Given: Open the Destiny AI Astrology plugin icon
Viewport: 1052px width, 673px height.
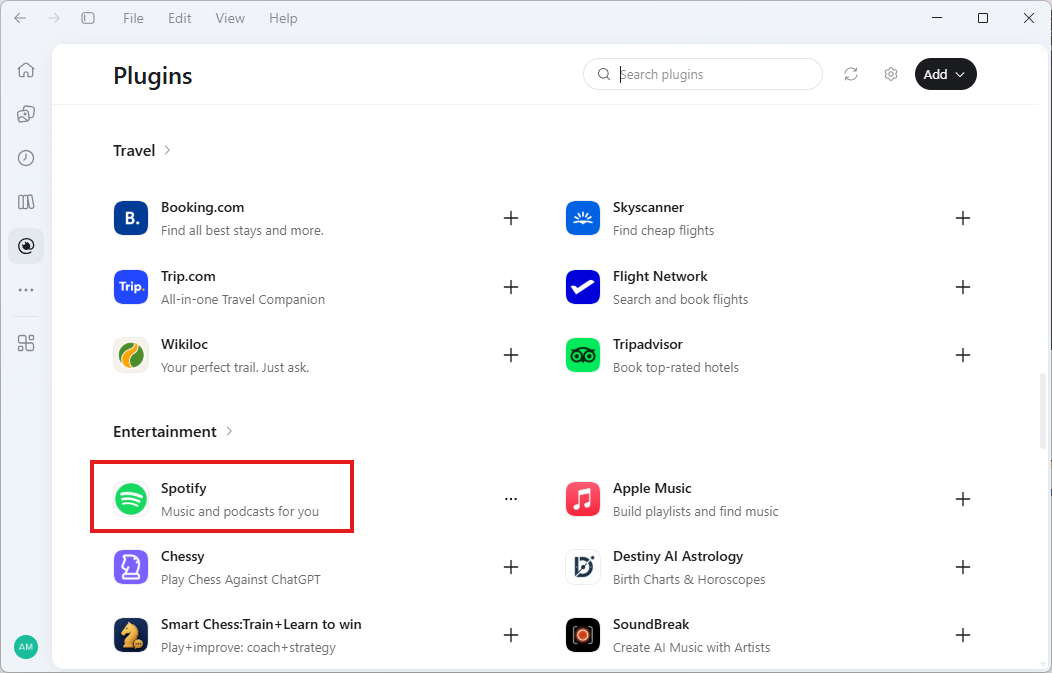Looking at the screenshot, I should click(x=583, y=567).
